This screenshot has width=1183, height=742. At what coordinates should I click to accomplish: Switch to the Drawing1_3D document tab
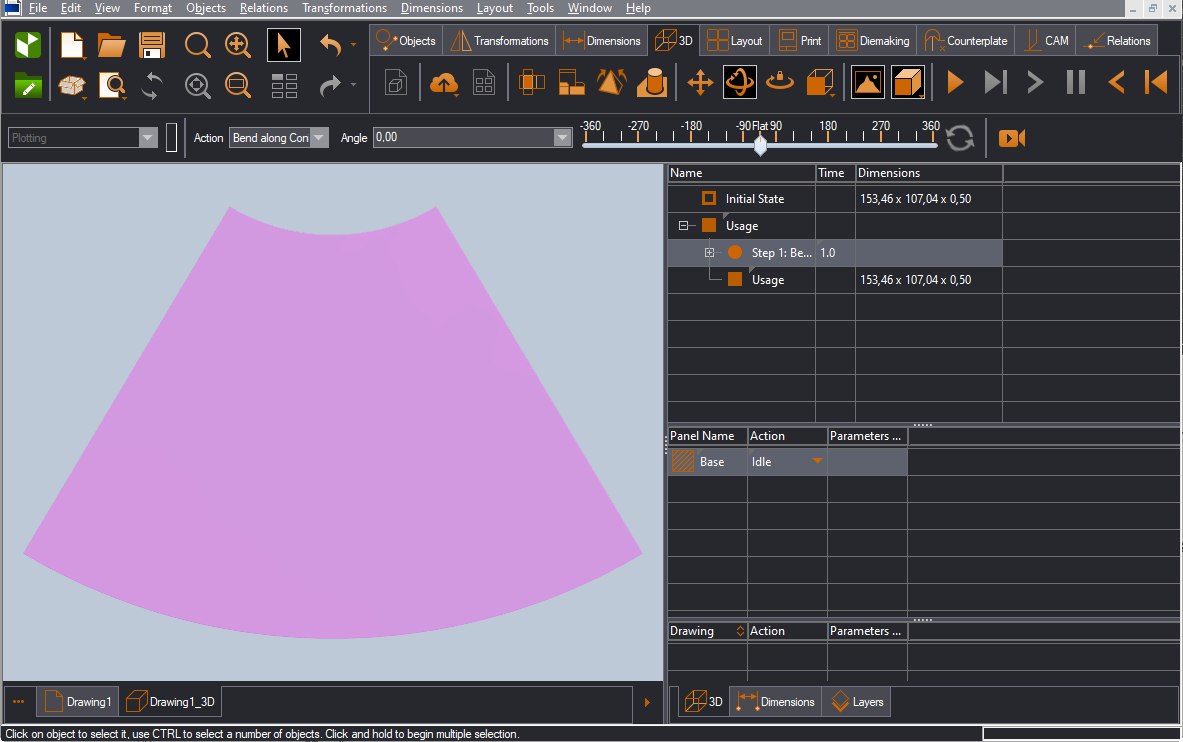170,702
